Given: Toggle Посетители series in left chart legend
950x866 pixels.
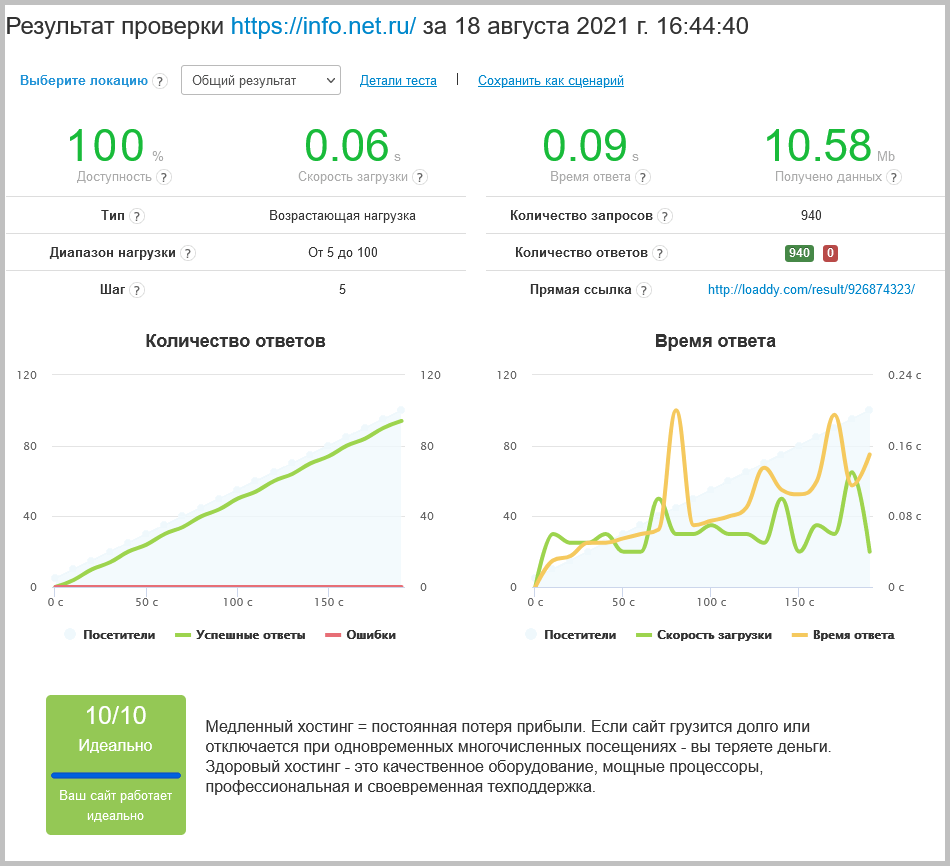Looking at the screenshot, I should click(x=110, y=635).
